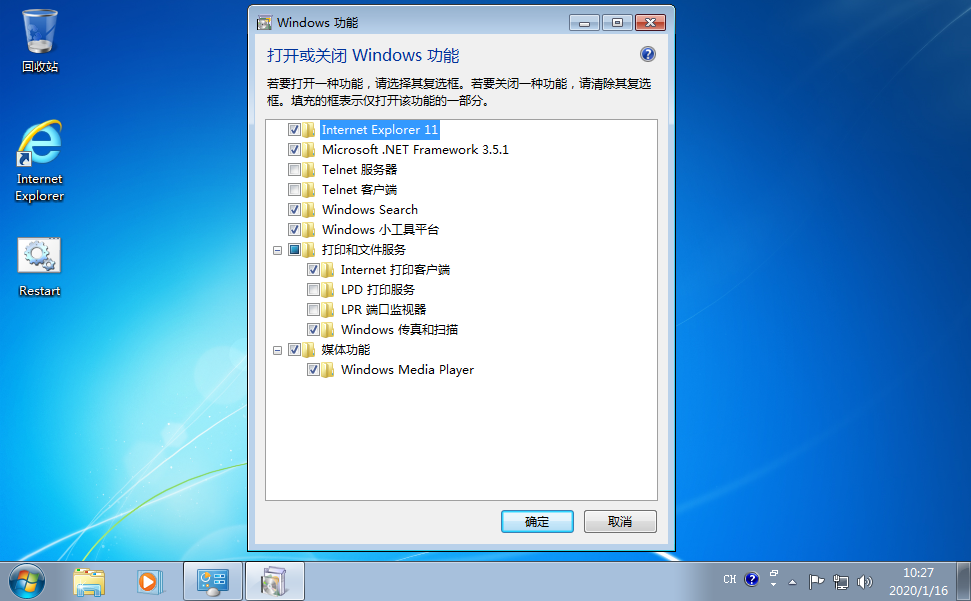Enable the Telnet 客户端 feature

tap(295, 189)
